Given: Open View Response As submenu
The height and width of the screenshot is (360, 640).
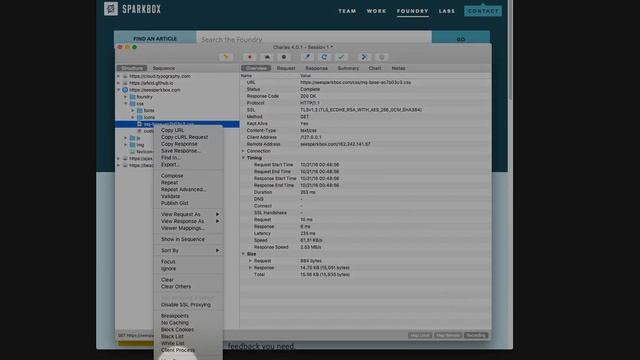Looking at the screenshot, I should coord(189,221).
